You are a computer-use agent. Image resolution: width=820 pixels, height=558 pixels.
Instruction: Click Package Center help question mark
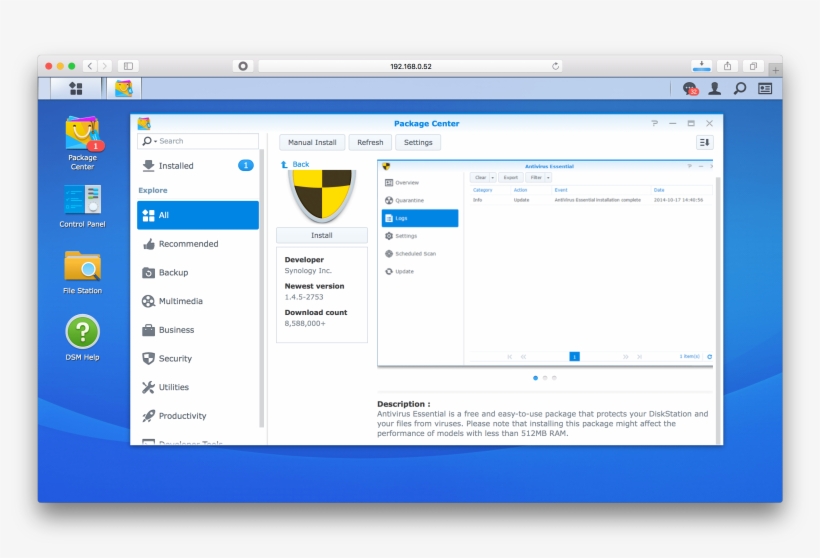pos(654,123)
